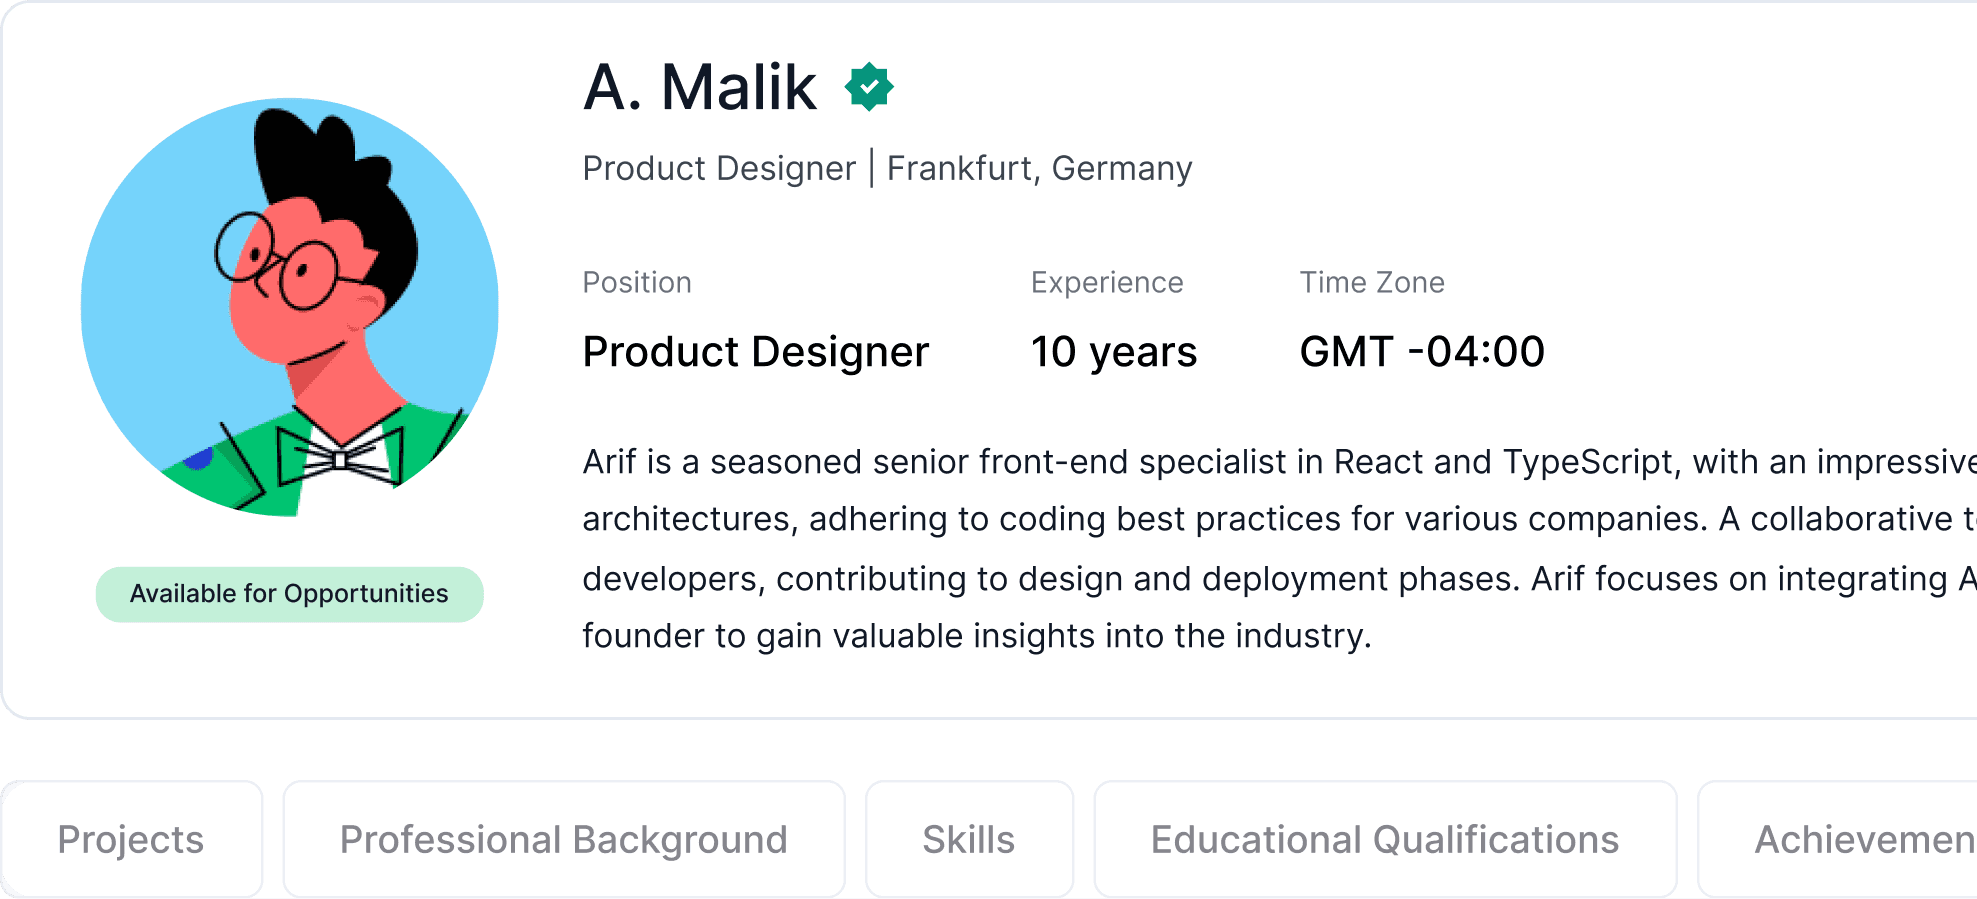Click the 10 years experience value
The height and width of the screenshot is (899, 1977).
[1114, 352]
